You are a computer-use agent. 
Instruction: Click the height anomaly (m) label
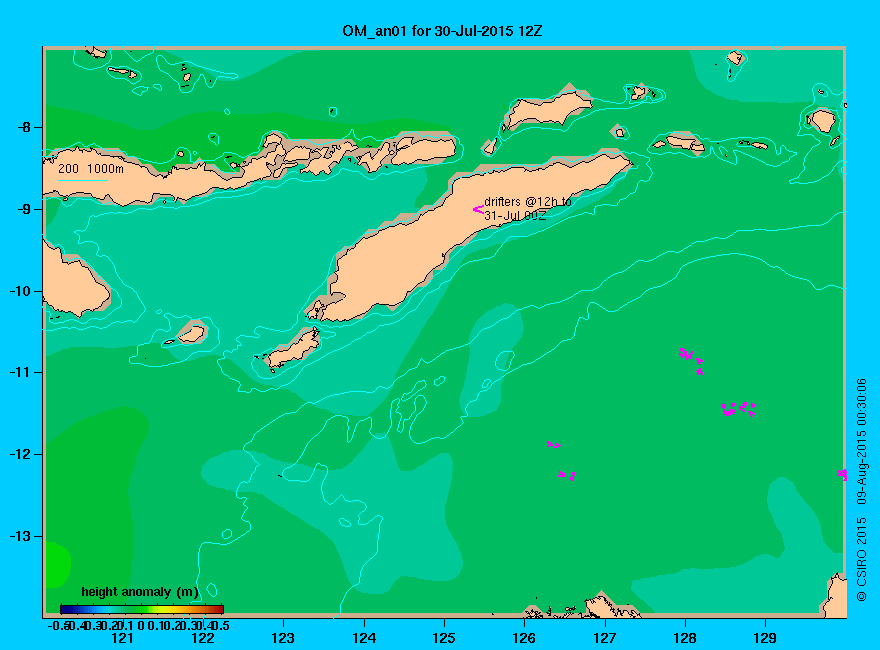139,592
